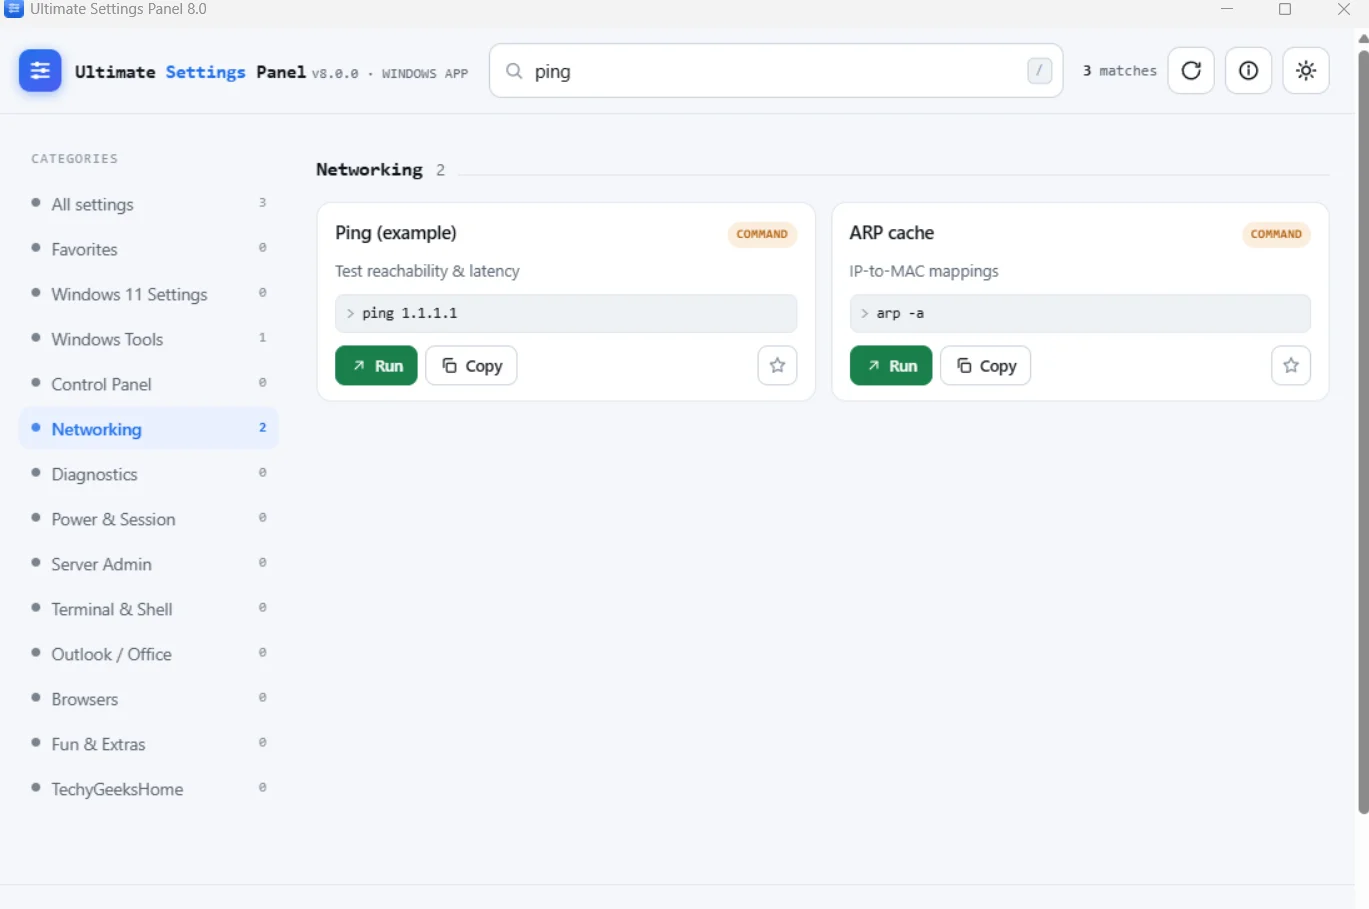The height and width of the screenshot is (909, 1369).
Task: Select the TechyGeeksHome category
Action: (149, 789)
